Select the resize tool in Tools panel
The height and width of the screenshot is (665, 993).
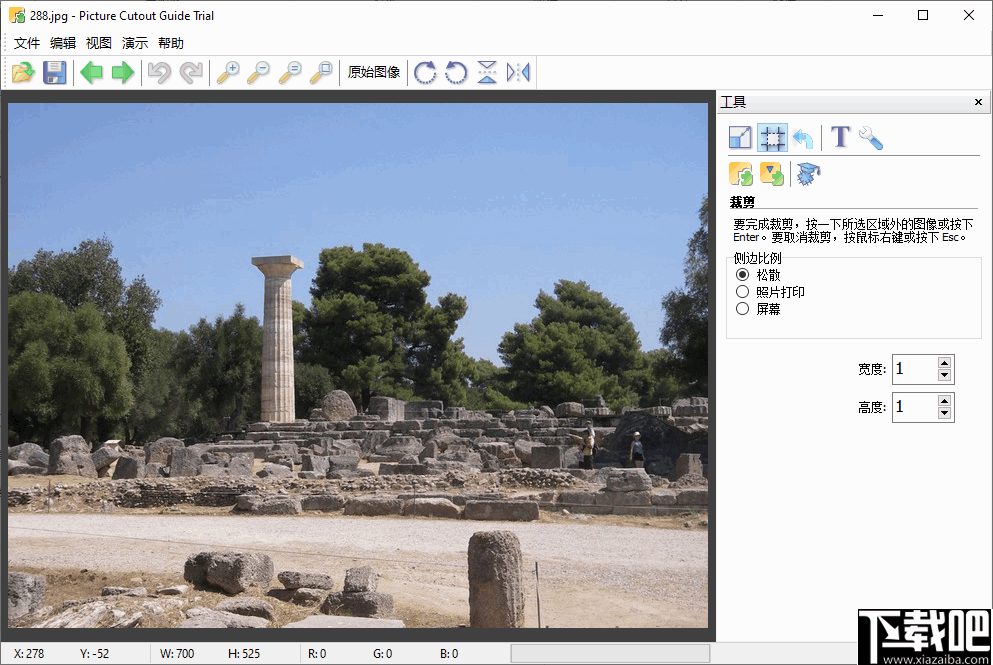[740, 137]
